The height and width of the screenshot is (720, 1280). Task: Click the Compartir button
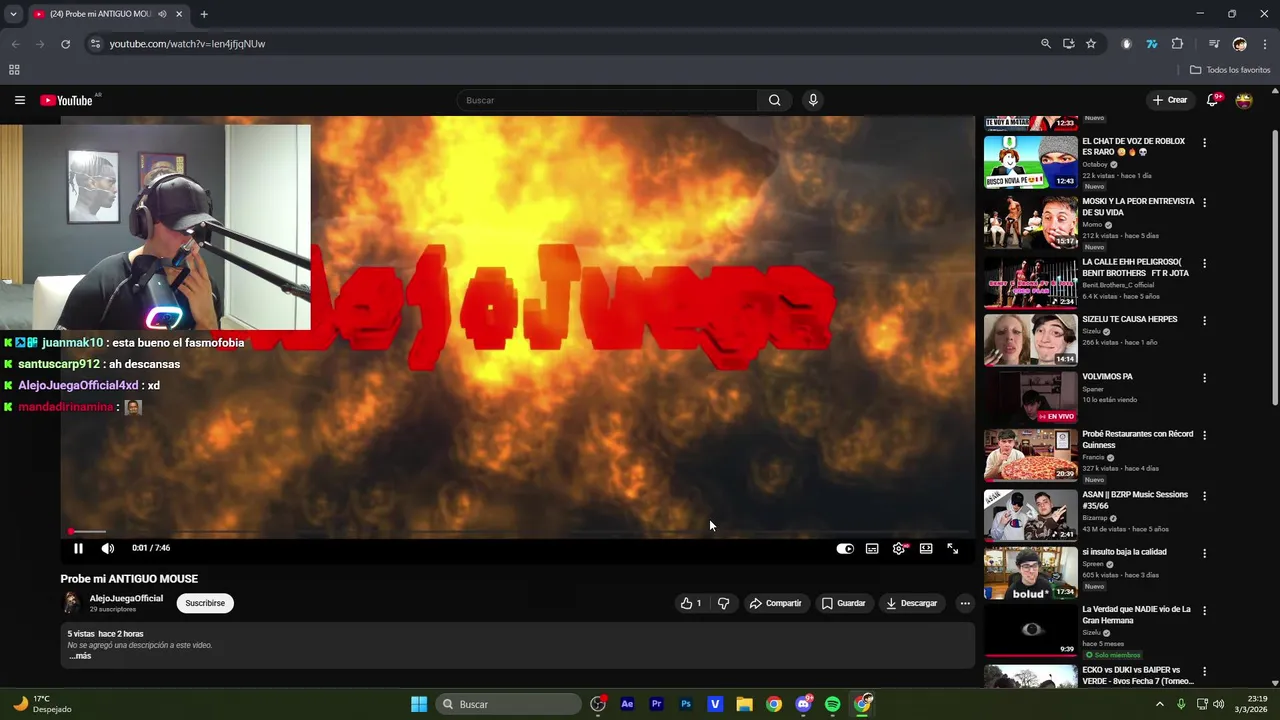(x=776, y=603)
